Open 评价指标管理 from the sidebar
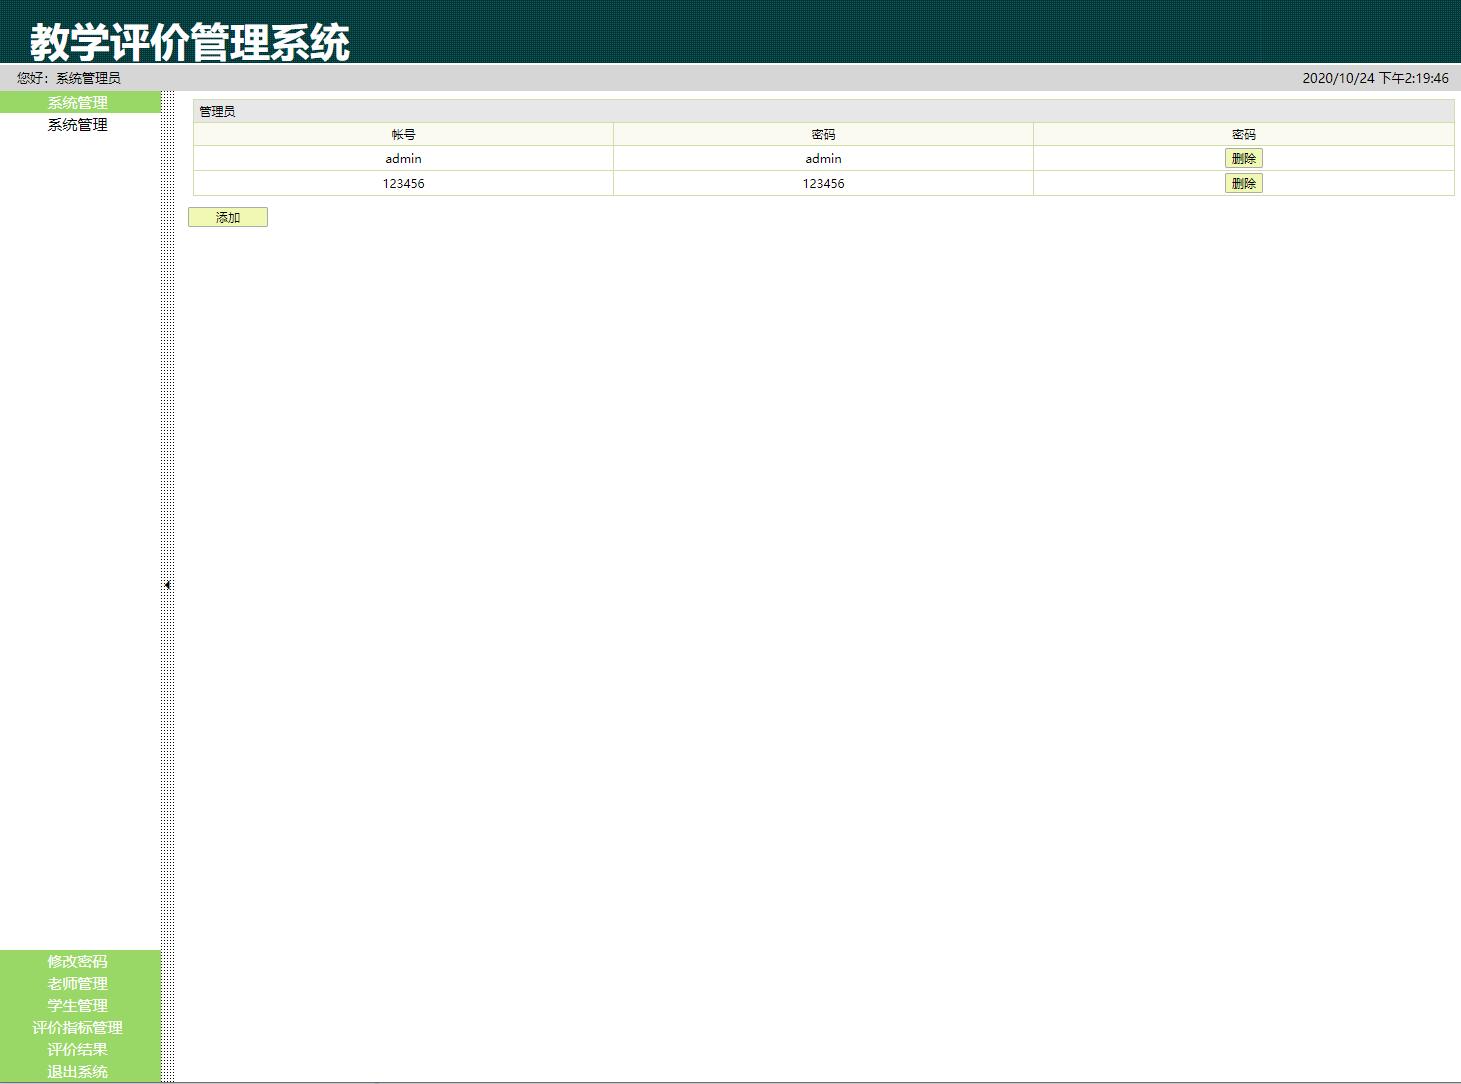This screenshot has width=1461, height=1084. pyautogui.click(x=80, y=1027)
